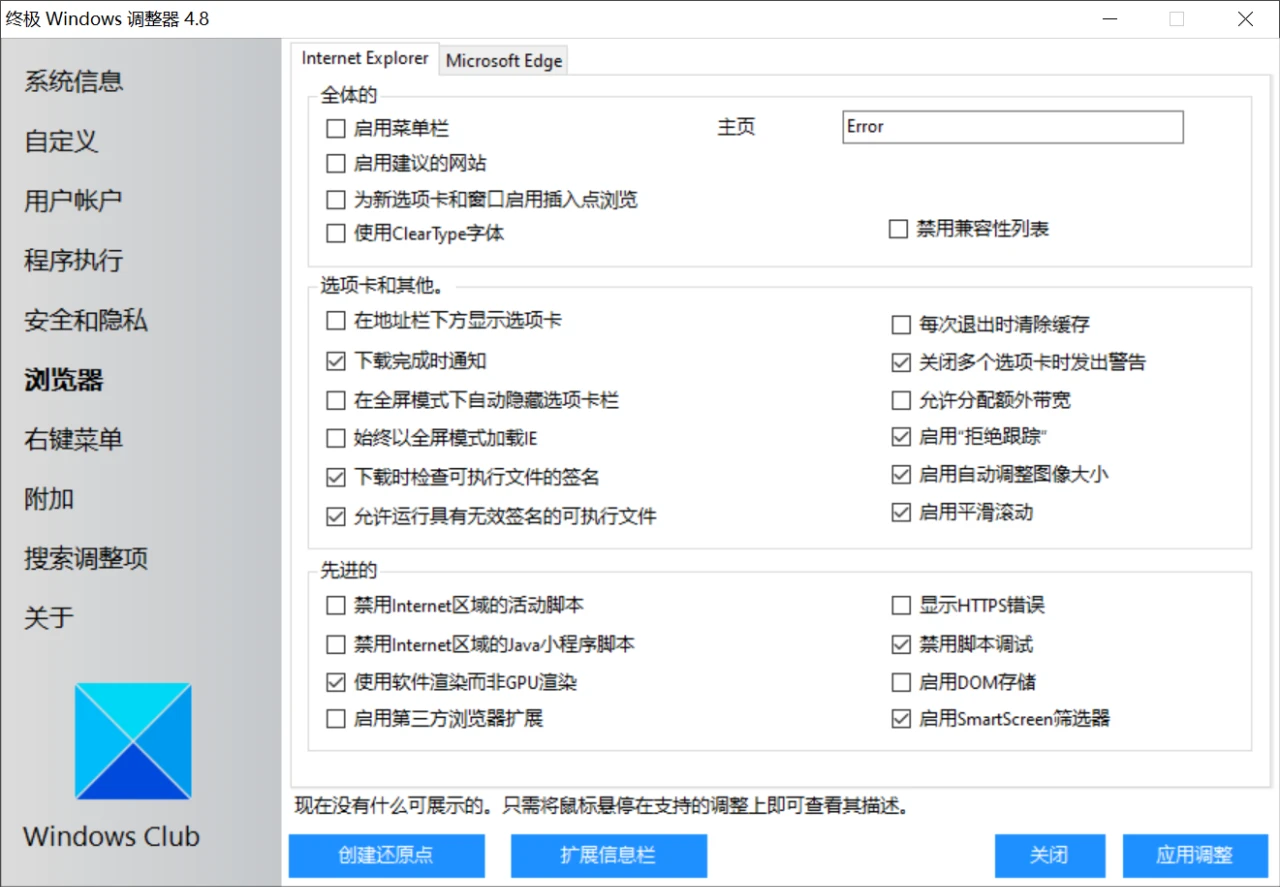The width and height of the screenshot is (1280, 887).
Task: Uncheck 下载完成时通知
Action: [x=336, y=361]
